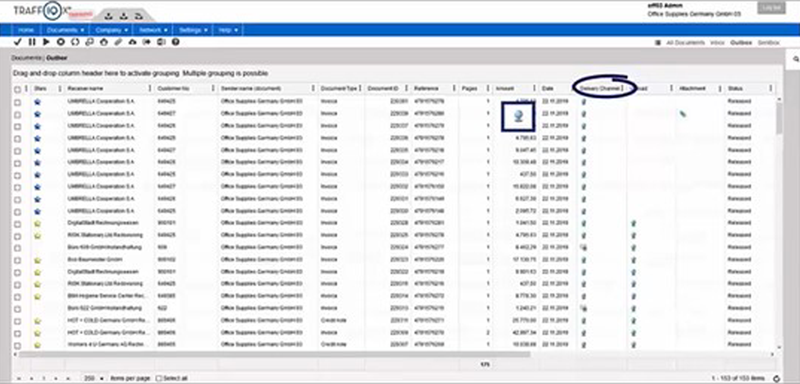This screenshot has height=384, width=800.
Task: Click the paperclip attachment toolbar icon
Action: (x=118, y=42)
